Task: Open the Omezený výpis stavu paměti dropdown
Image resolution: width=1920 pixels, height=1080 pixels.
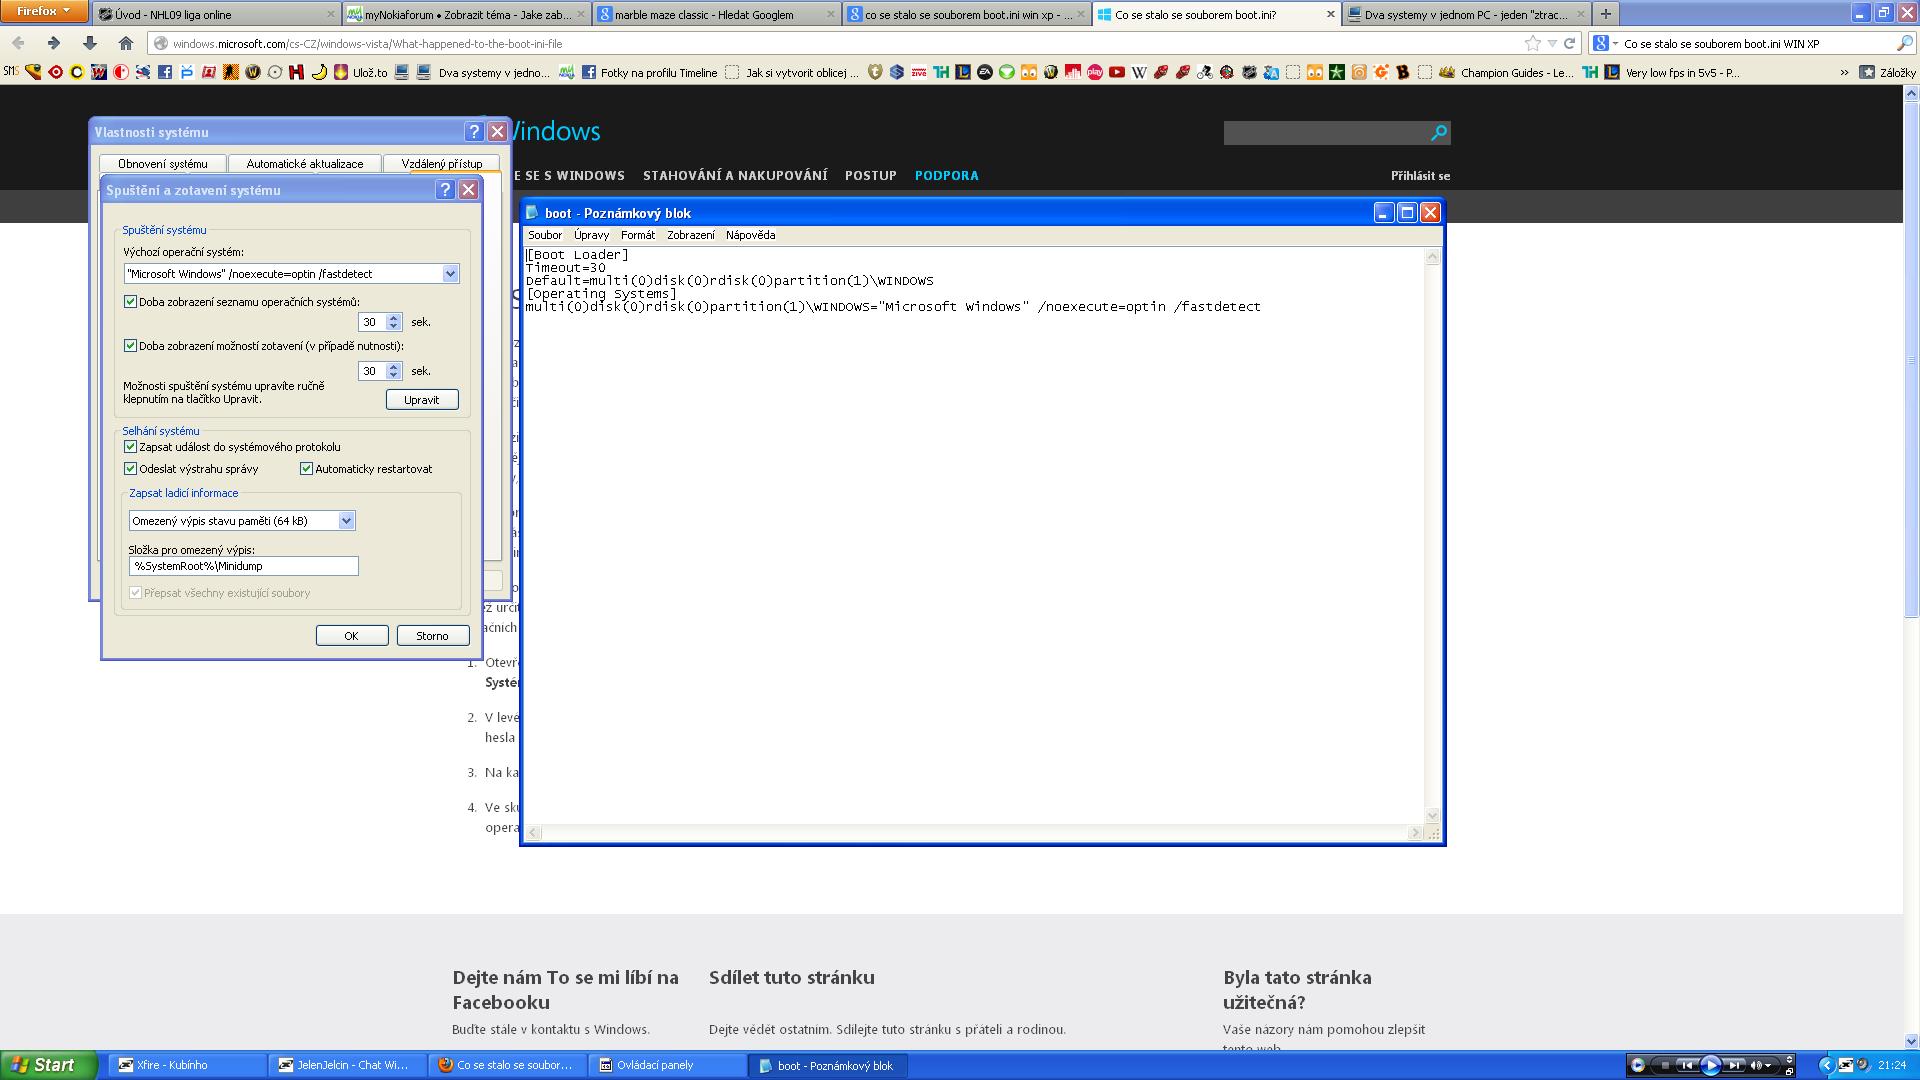Action: pyautogui.click(x=346, y=521)
